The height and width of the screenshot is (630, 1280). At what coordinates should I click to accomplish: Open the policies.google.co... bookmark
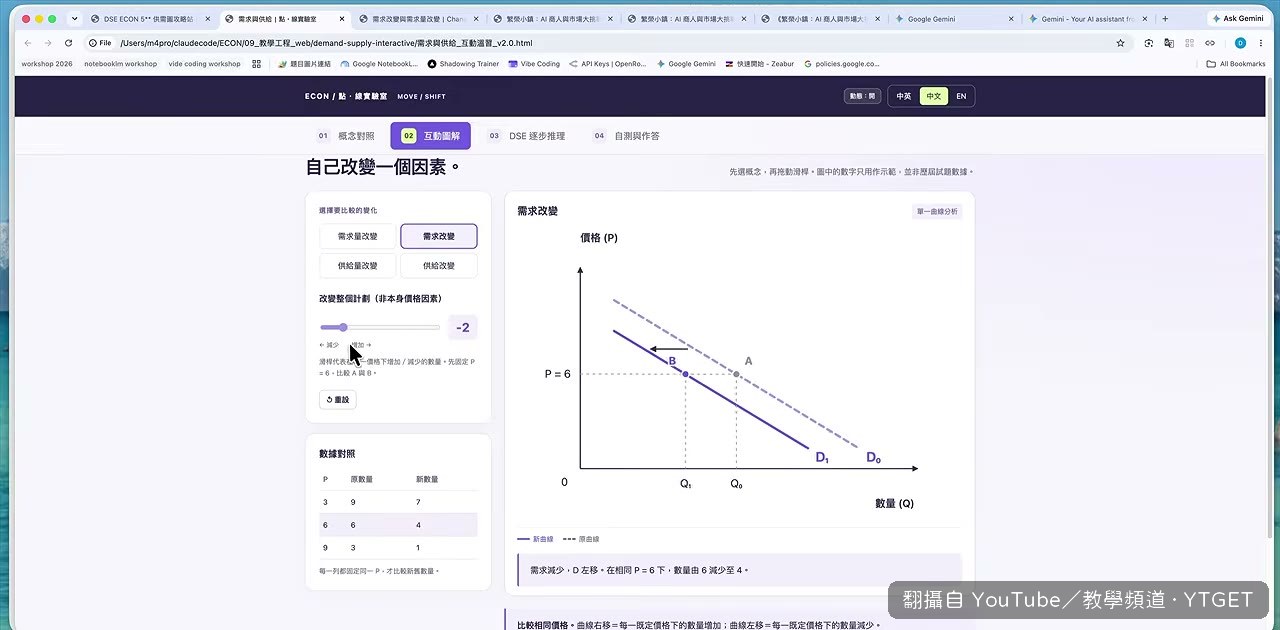[x=842, y=64]
